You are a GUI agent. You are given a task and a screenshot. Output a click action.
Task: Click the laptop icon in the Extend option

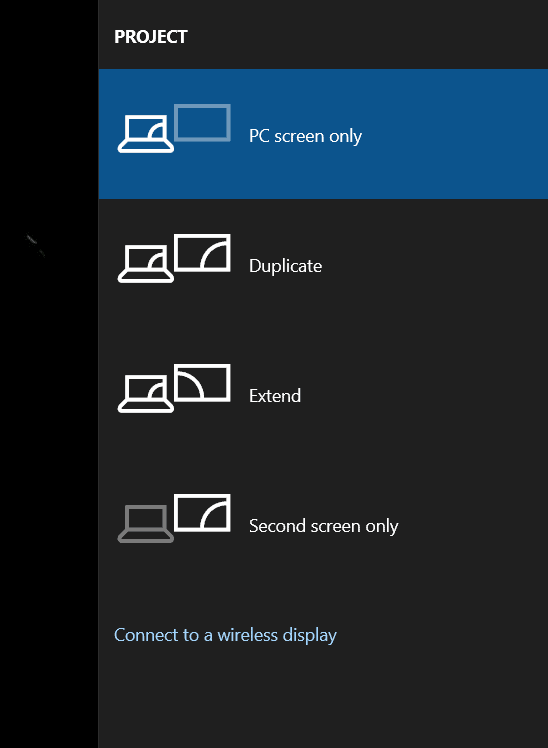(145, 394)
